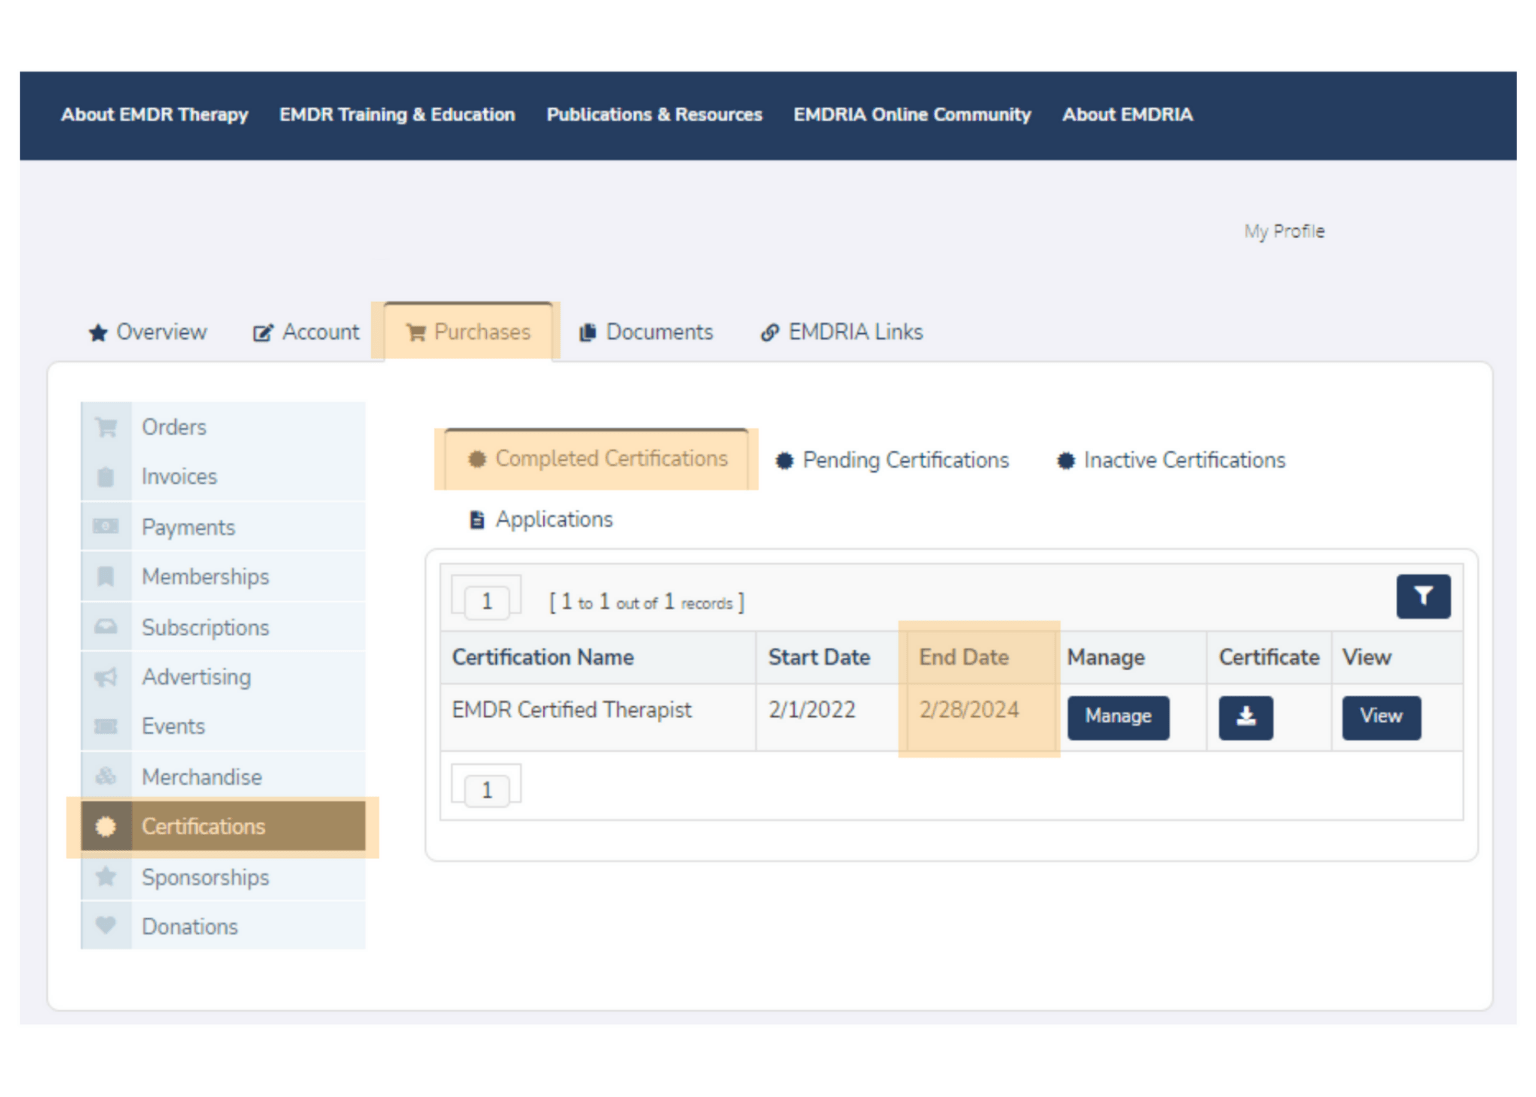
Task: Go to page 1 using top pagination
Action: [487, 601]
